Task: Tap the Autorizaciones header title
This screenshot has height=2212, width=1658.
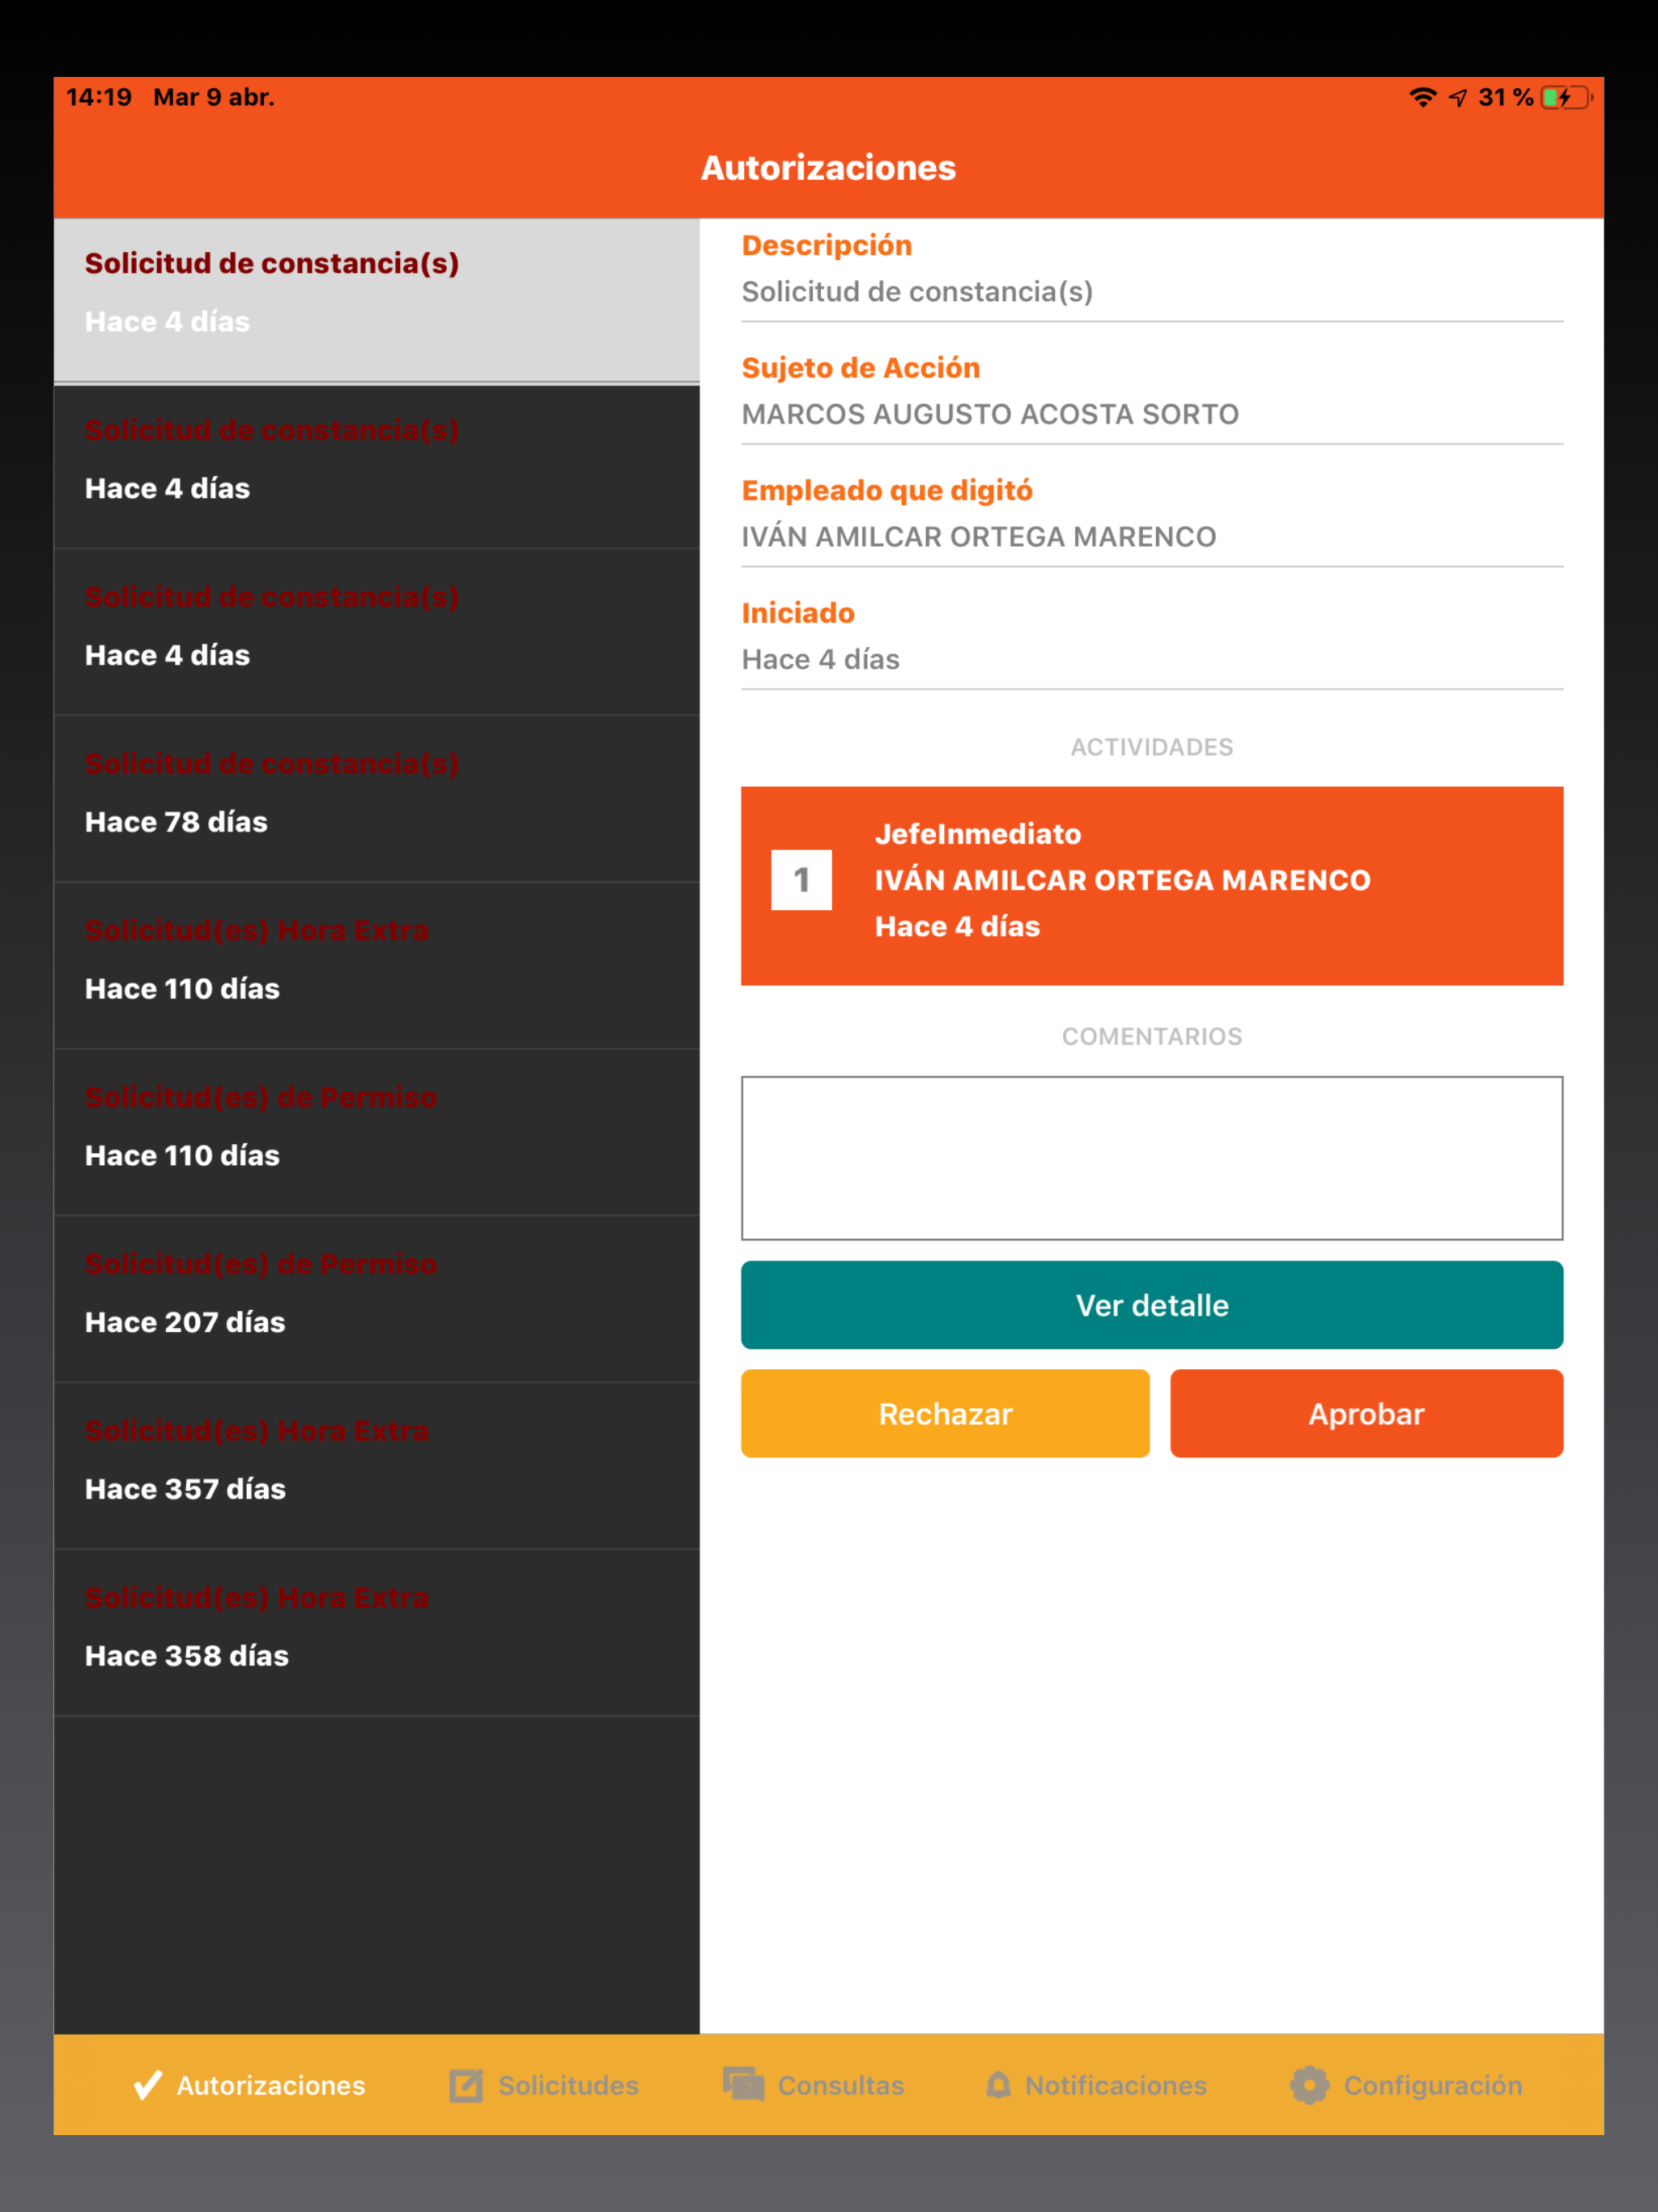Action: tap(828, 168)
